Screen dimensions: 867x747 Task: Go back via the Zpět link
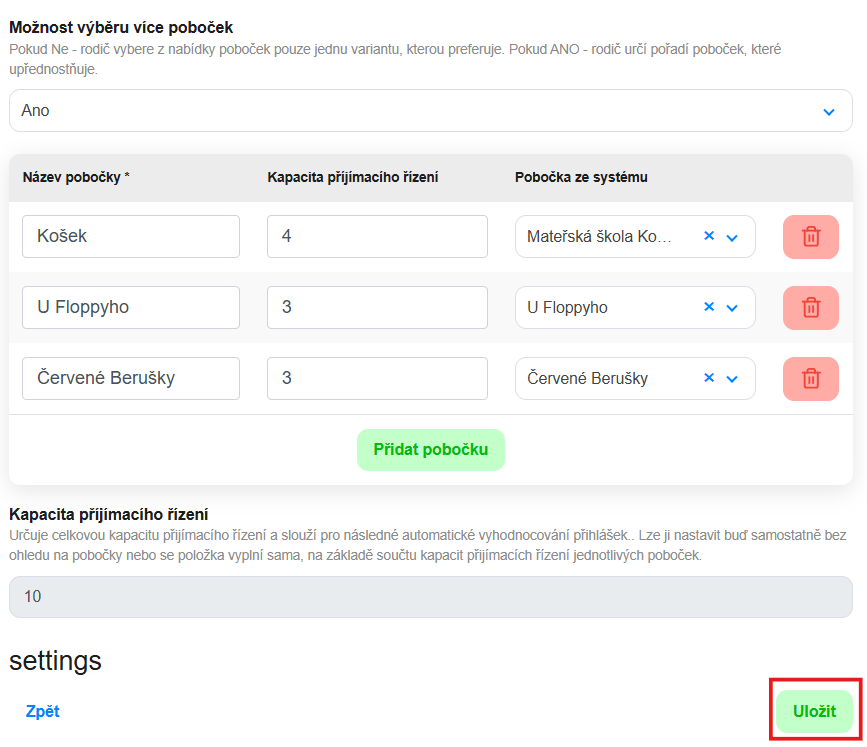tap(43, 712)
